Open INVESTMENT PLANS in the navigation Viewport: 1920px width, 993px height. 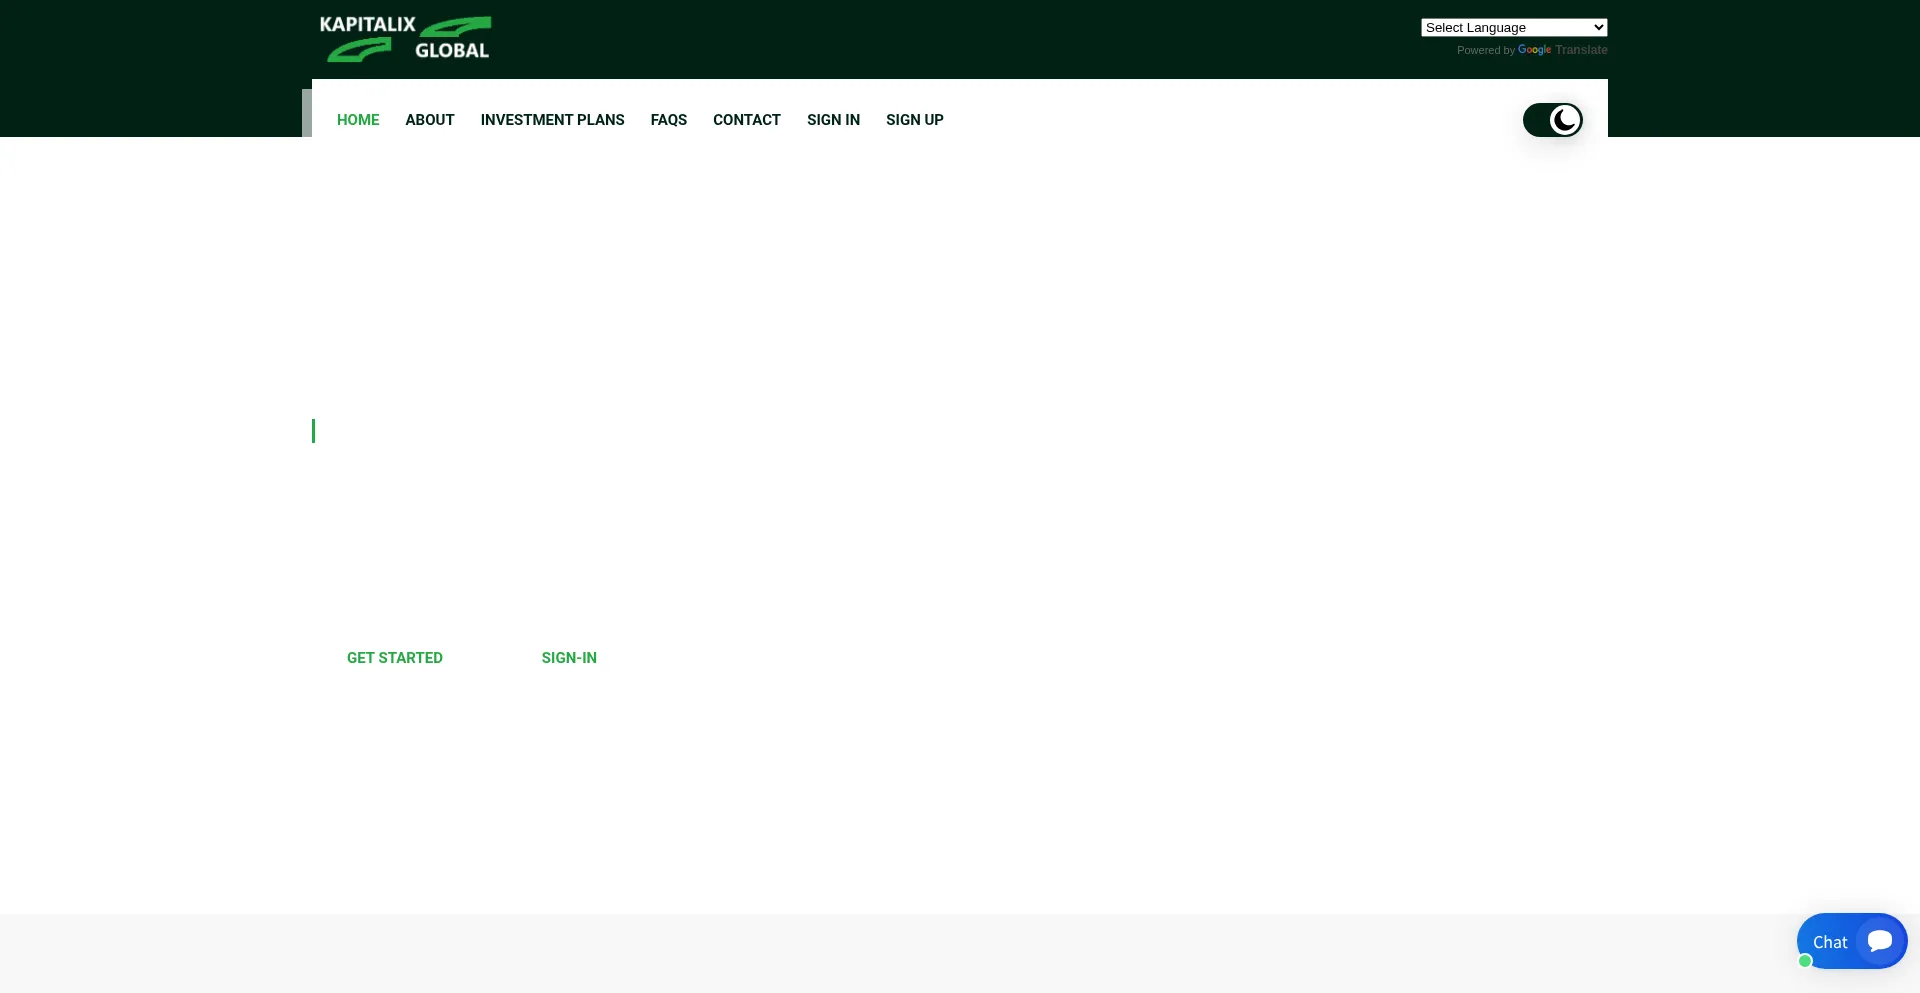pyautogui.click(x=552, y=120)
